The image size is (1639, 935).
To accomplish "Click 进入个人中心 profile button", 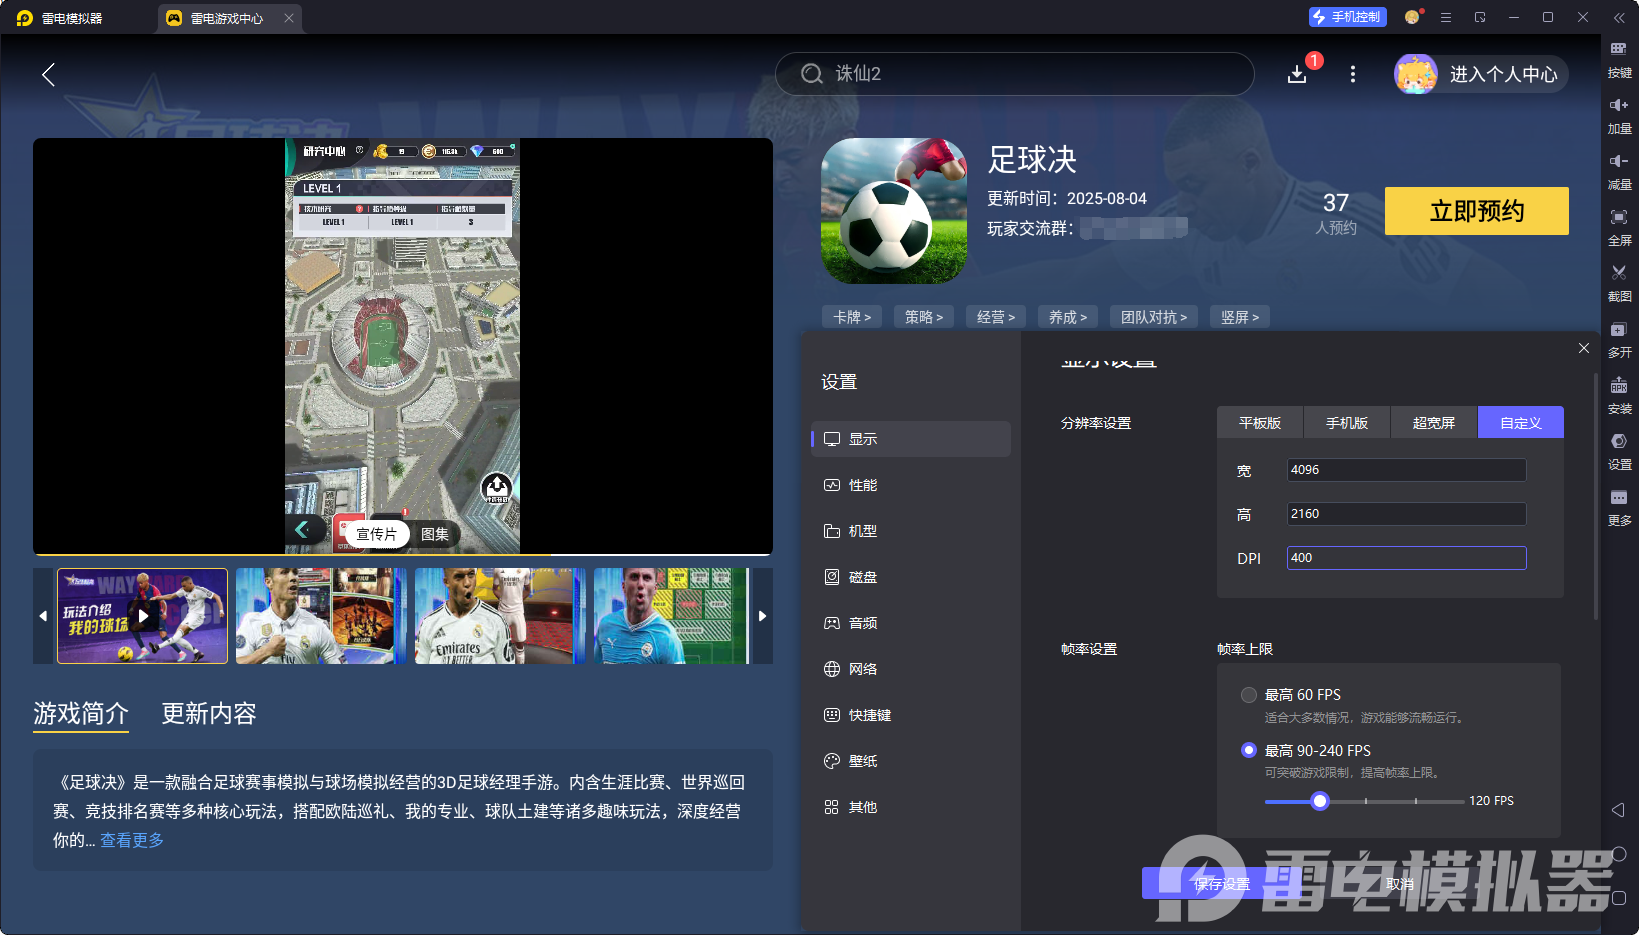I will tap(1481, 74).
